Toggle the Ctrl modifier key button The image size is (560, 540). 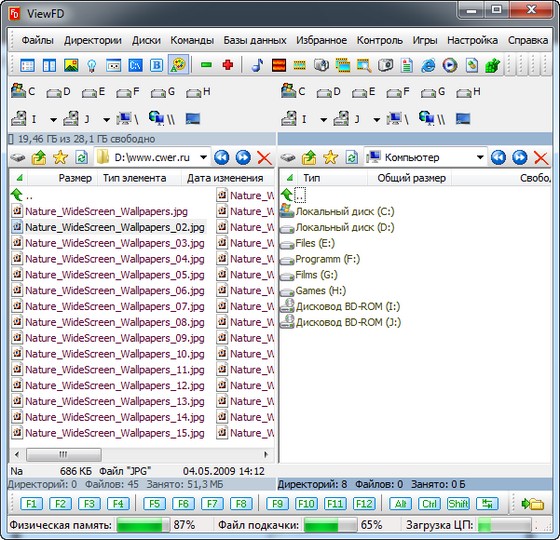pos(429,504)
